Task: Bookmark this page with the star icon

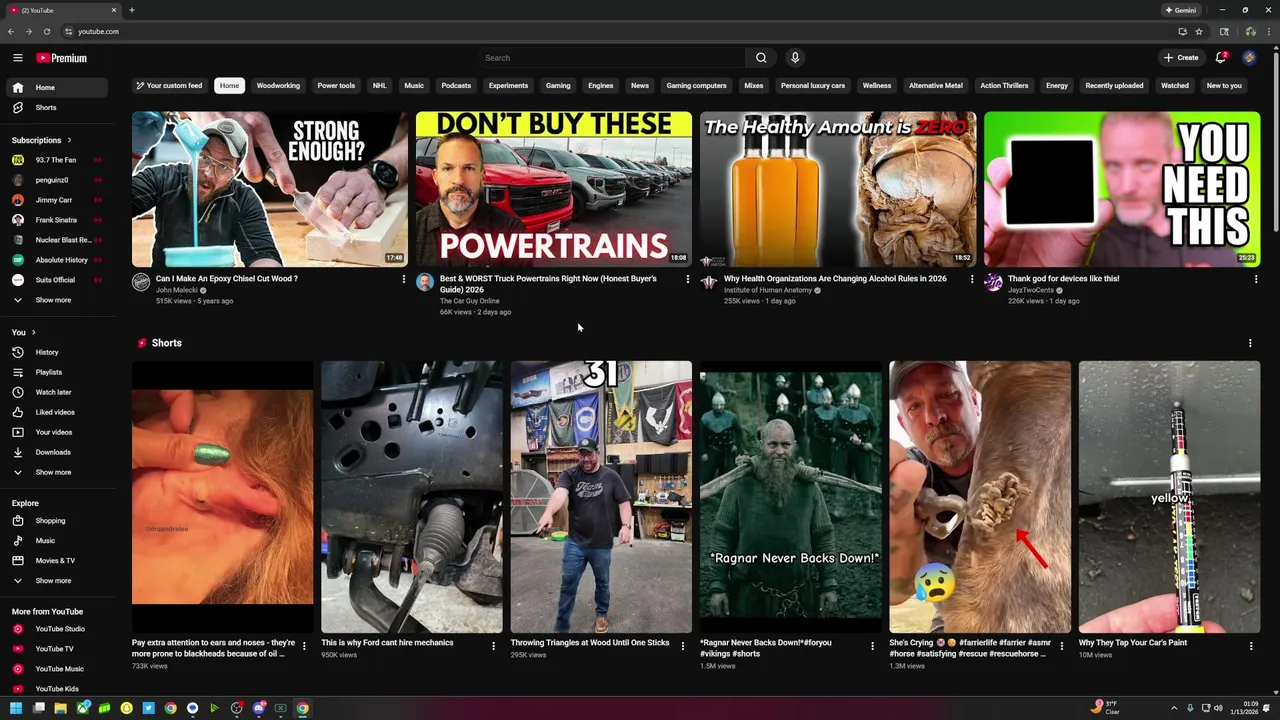Action: pyautogui.click(x=1199, y=31)
